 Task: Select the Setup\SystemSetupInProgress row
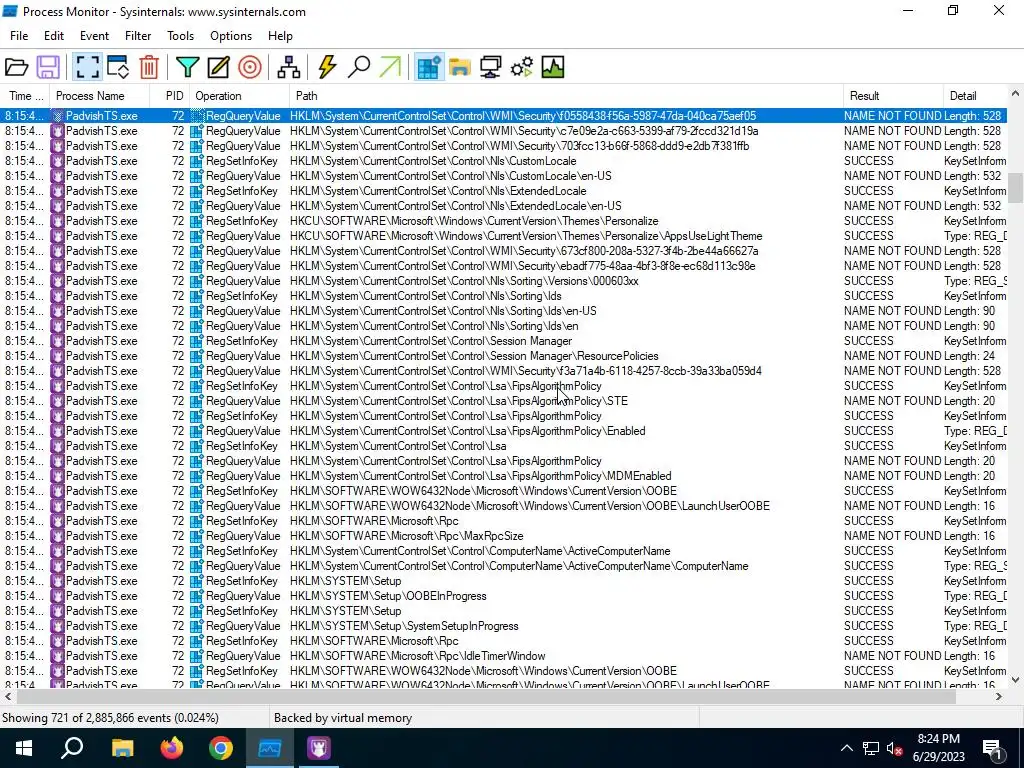point(503,626)
